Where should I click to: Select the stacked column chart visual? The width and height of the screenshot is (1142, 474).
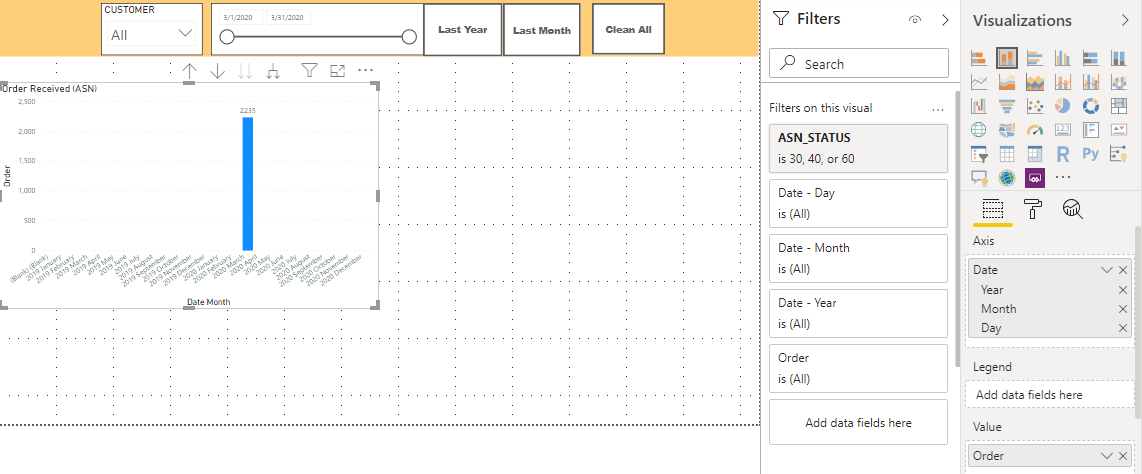pos(1007,58)
